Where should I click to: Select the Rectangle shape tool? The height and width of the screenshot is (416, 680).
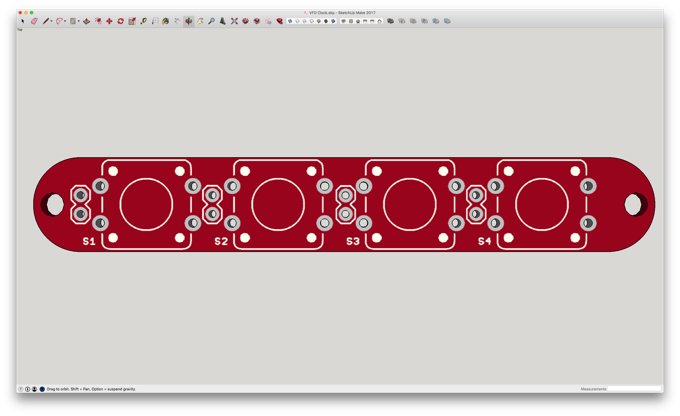click(73, 21)
